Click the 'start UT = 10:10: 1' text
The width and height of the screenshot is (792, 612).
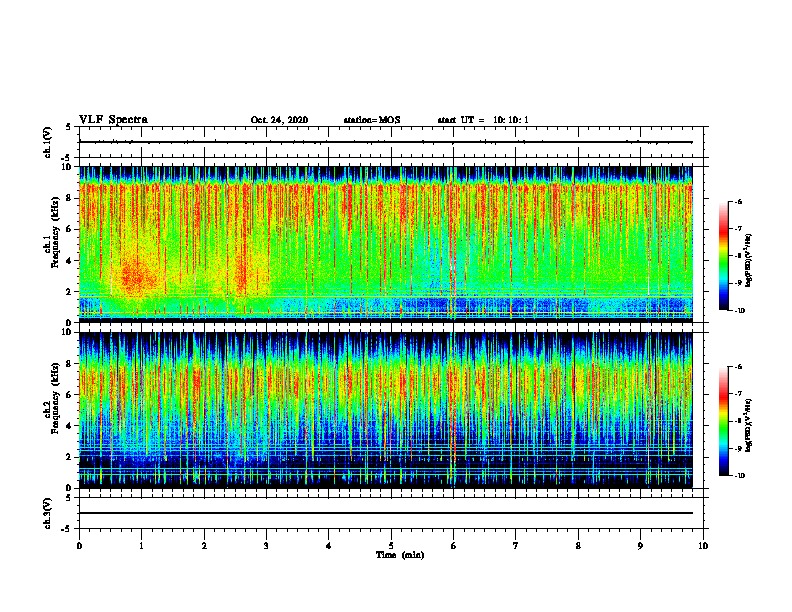point(483,120)
